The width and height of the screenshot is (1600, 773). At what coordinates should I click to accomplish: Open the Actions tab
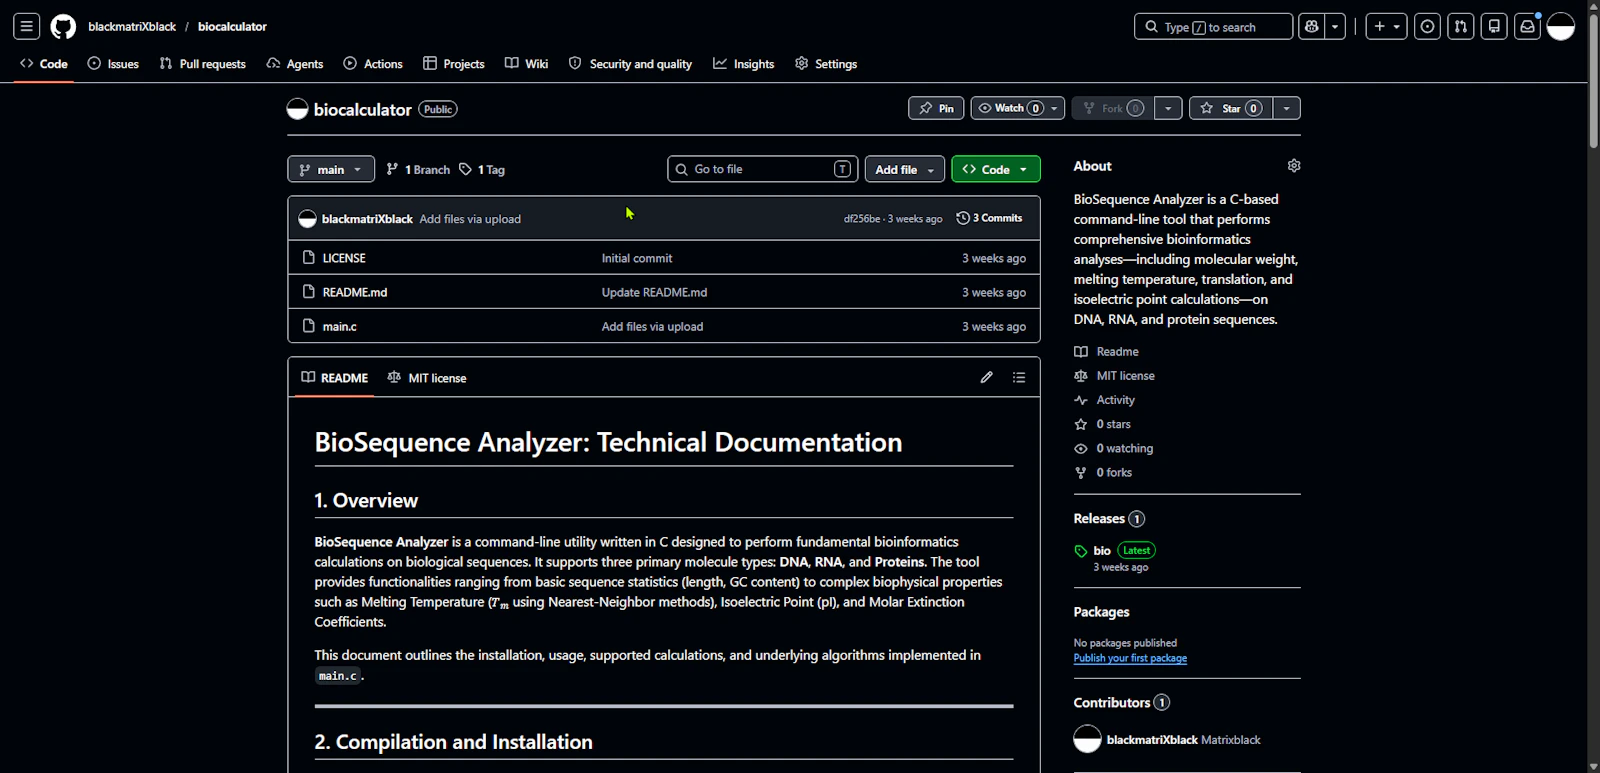click(373, 63)
